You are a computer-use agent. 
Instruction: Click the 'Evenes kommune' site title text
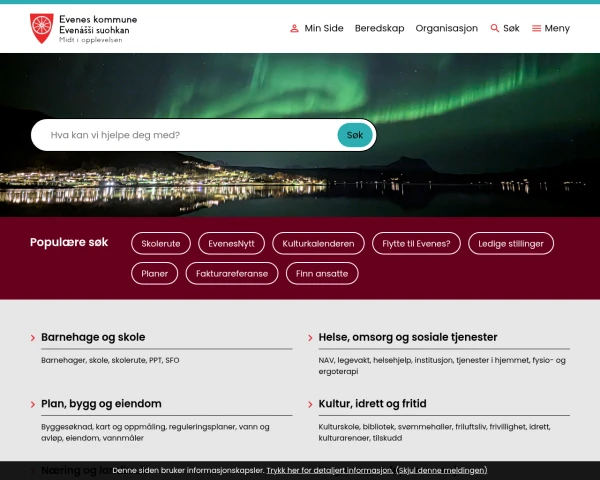tap(98, 19)
